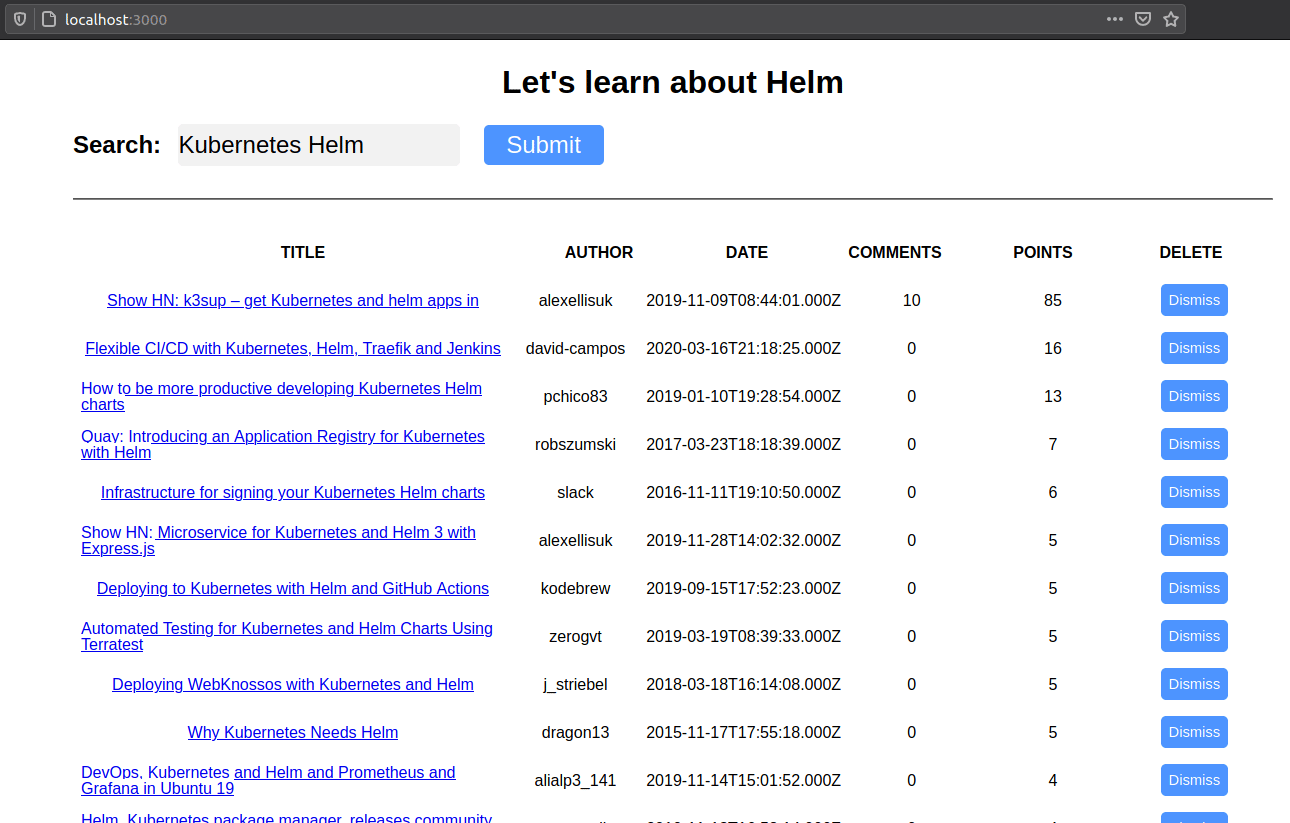
Task: Bookmark this page with the star icon
Action: tap(1170, 19)
